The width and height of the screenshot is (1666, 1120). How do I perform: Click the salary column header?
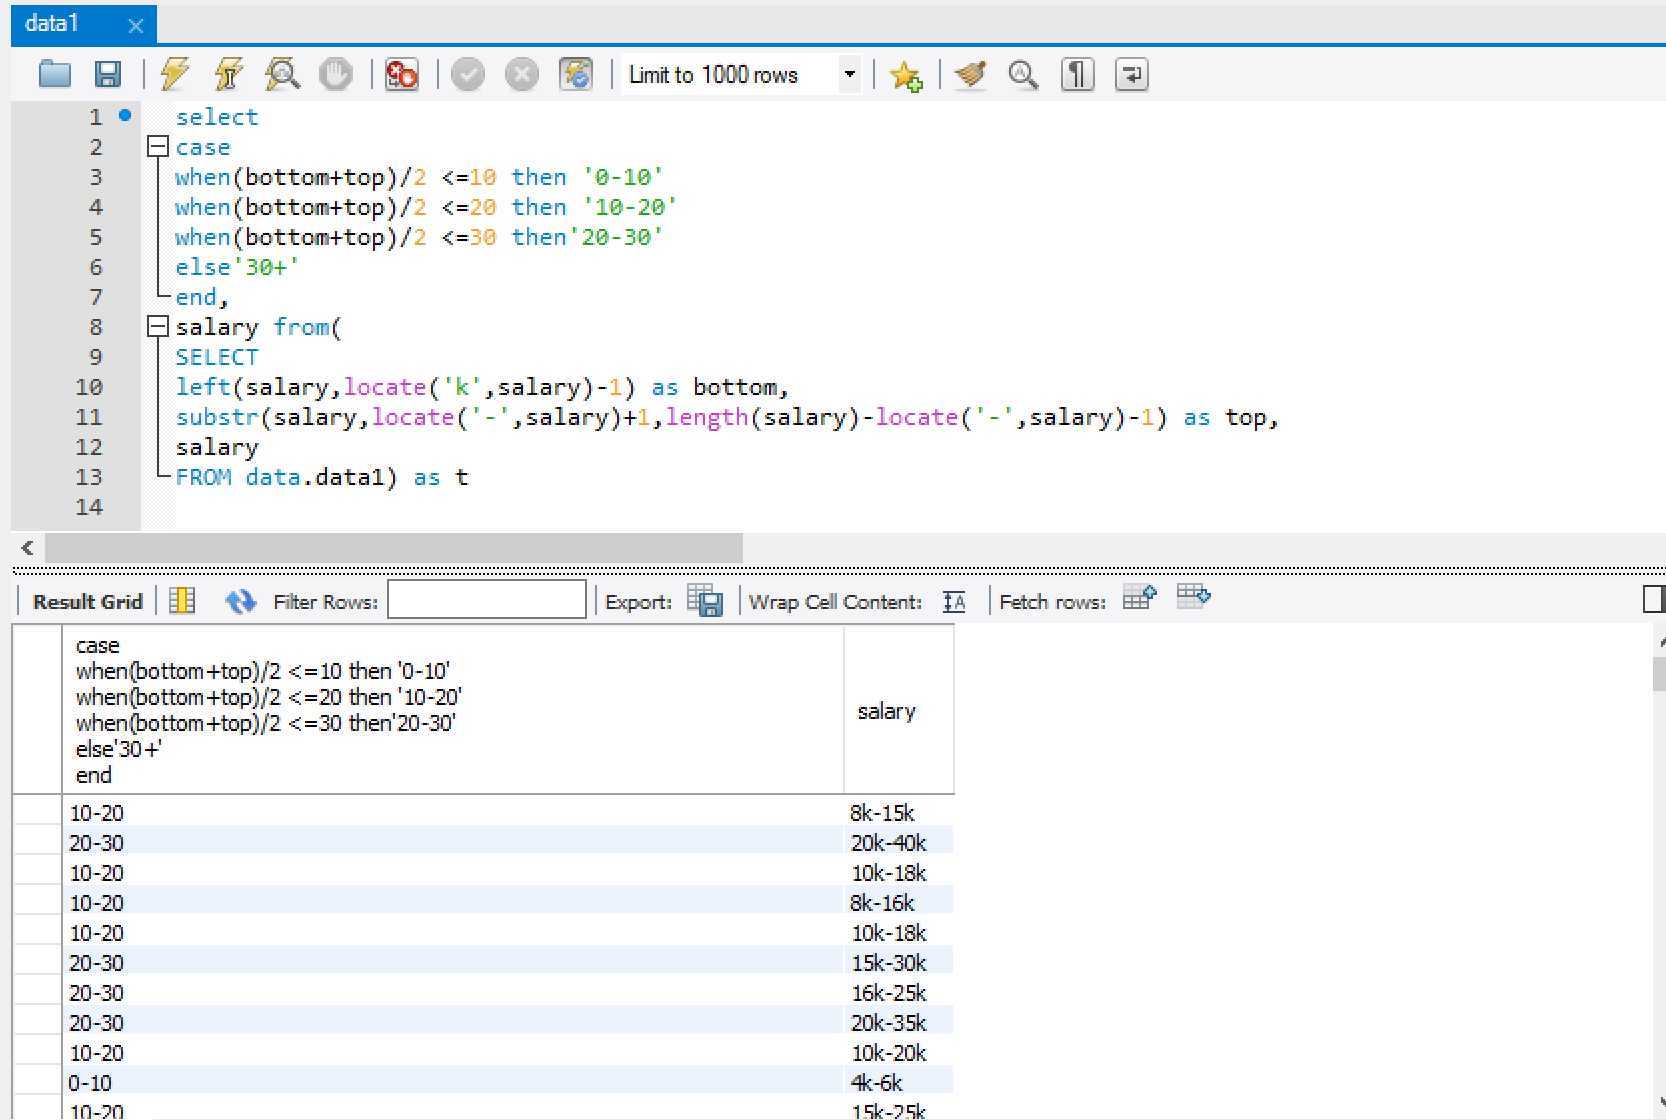[x=899, y=711]
